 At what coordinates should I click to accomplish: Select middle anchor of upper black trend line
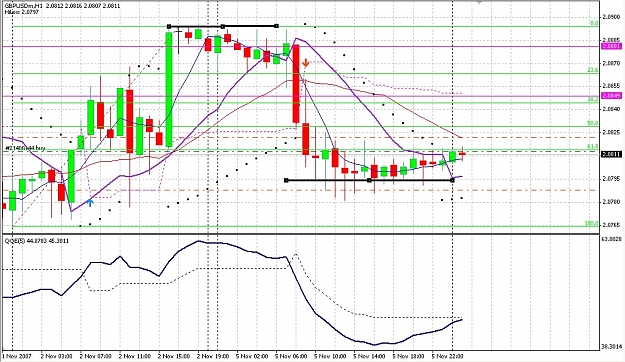point(222,27)
